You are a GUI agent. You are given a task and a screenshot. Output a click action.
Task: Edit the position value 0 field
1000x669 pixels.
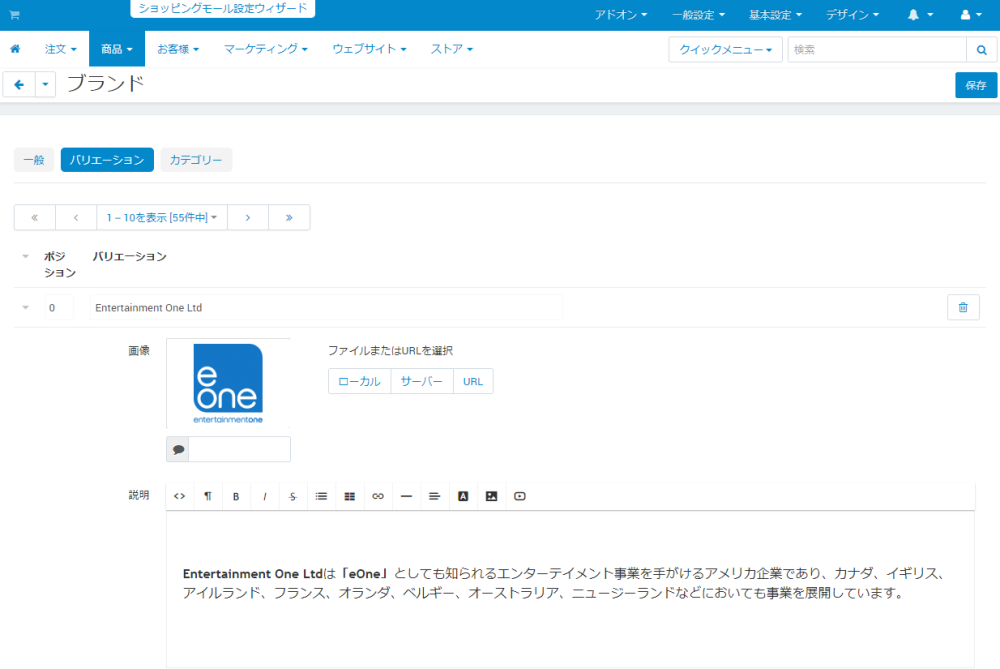[x=59, y=307]
